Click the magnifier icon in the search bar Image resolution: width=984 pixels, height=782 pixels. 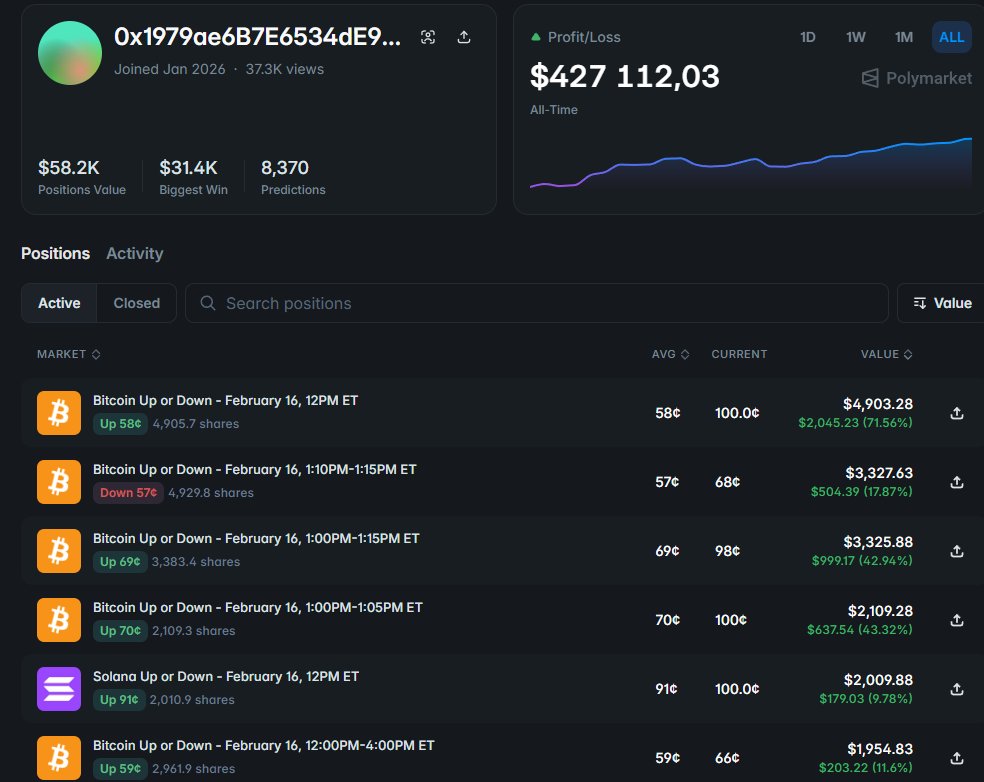coord(208,302)
